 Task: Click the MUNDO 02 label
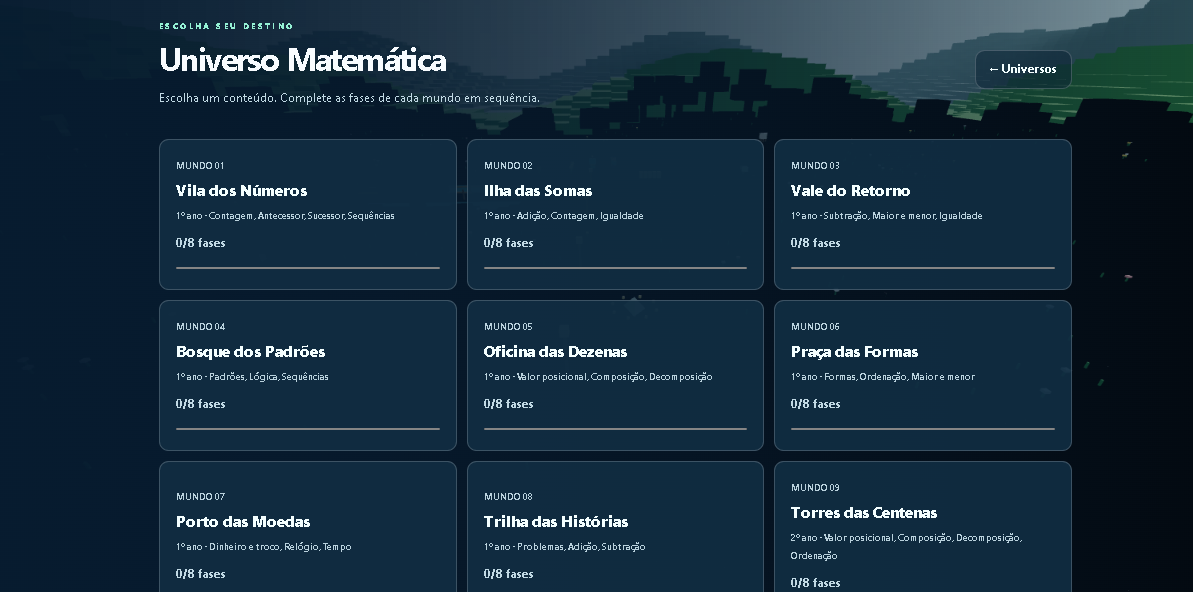508,166
